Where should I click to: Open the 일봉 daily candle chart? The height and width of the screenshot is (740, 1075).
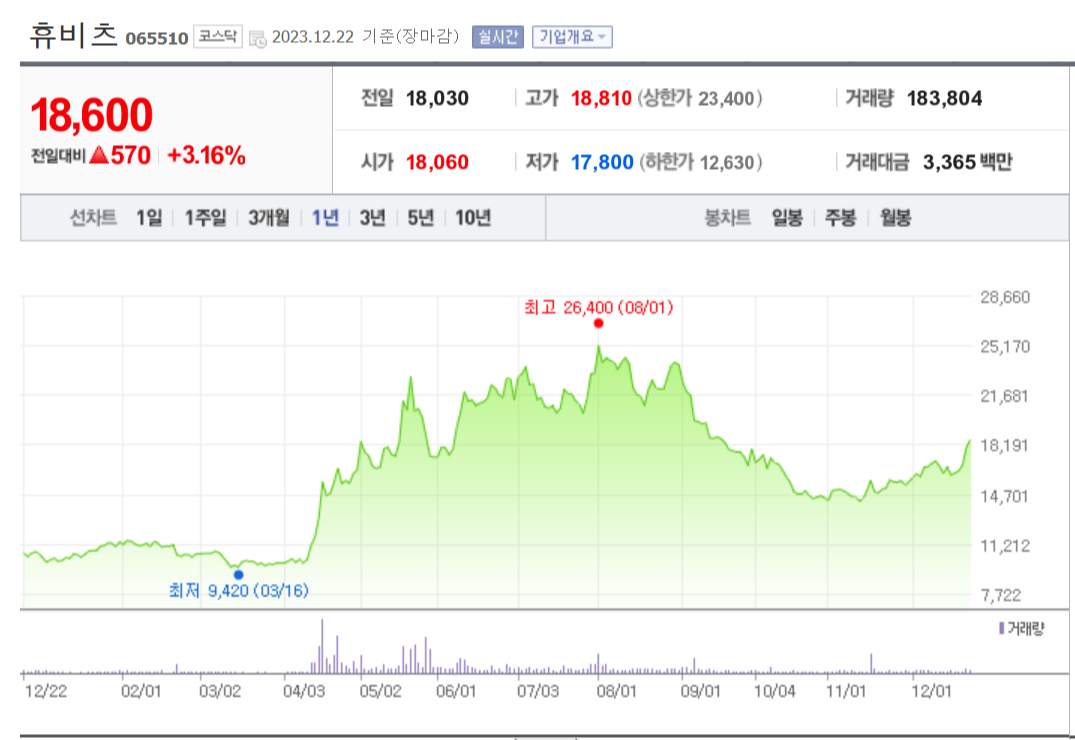click(x=787, y=218)
